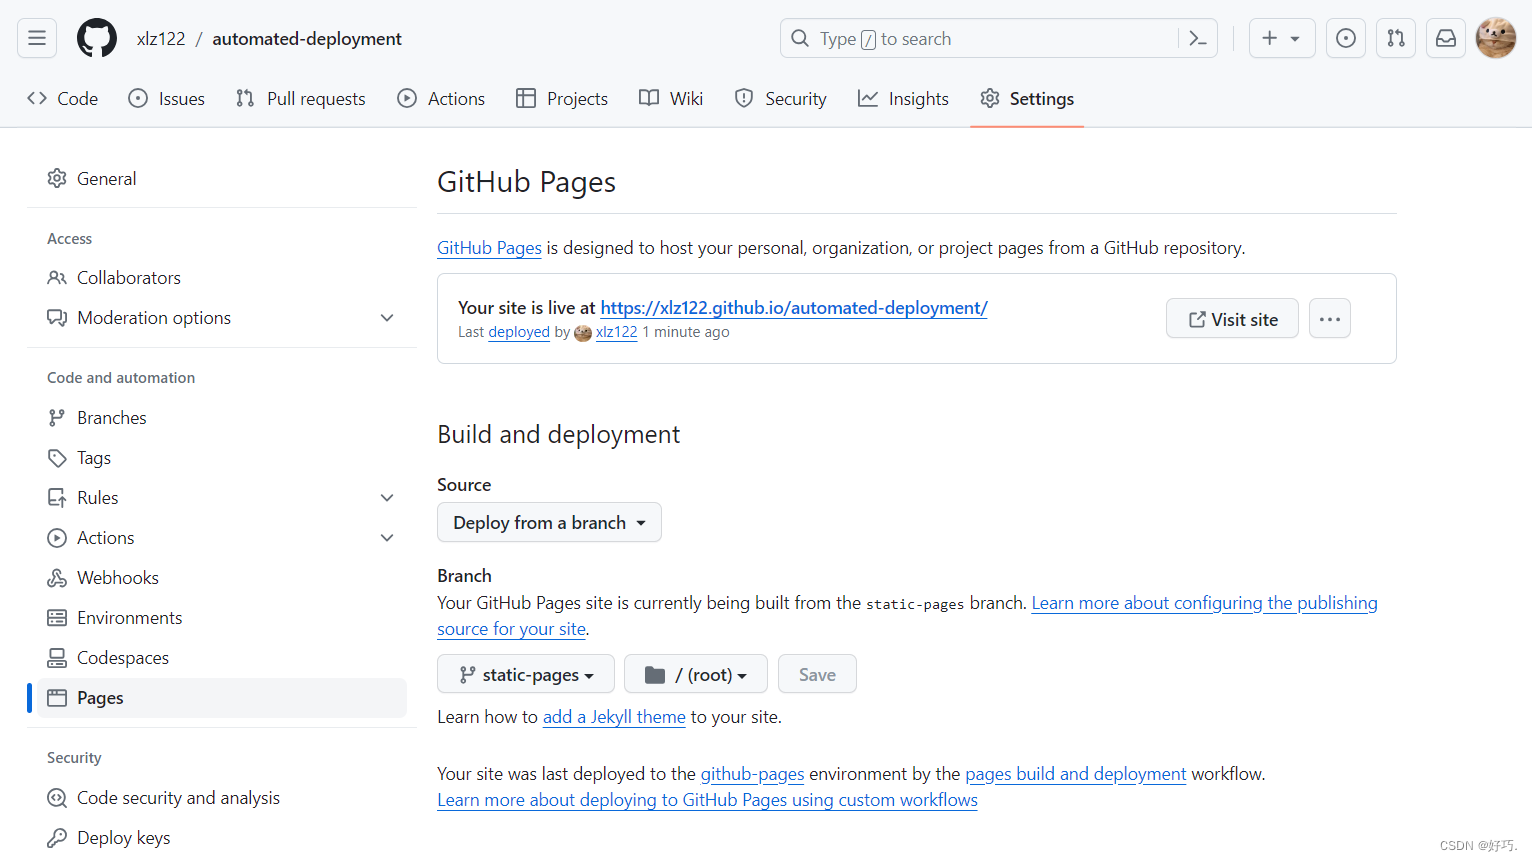Switch to the Security tab
This screenshot has height=861, width=1532.
click(x=781, y=98)
